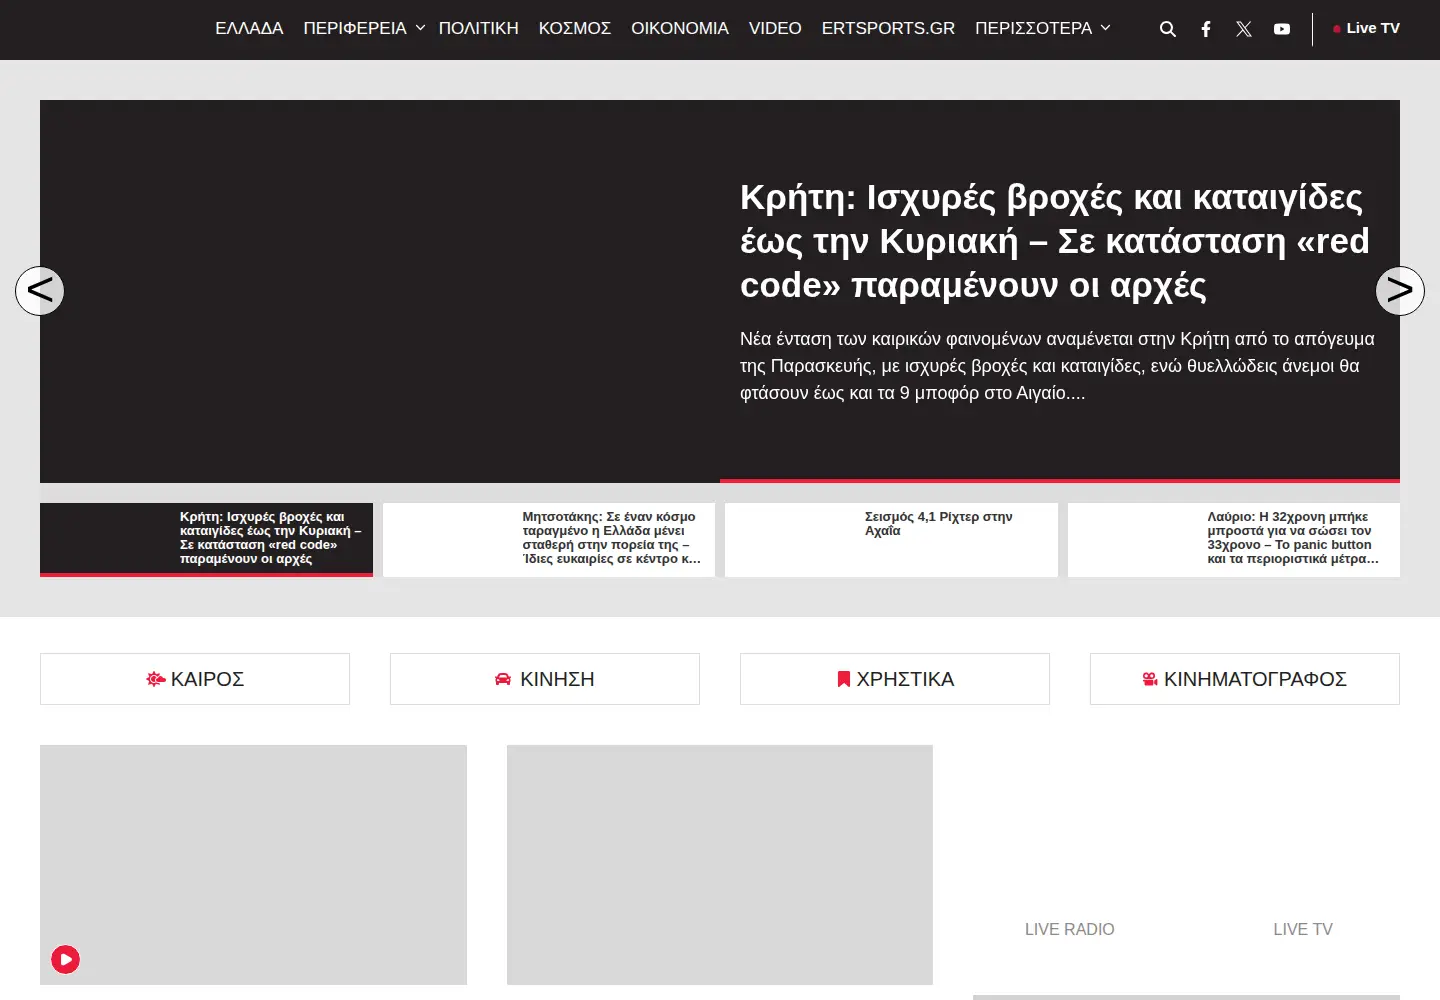The image size is (1440, 1000).
Task: Open the ΧΡΗΣΤΙΚΑ useful info button
Action: [x=895, y=679]
